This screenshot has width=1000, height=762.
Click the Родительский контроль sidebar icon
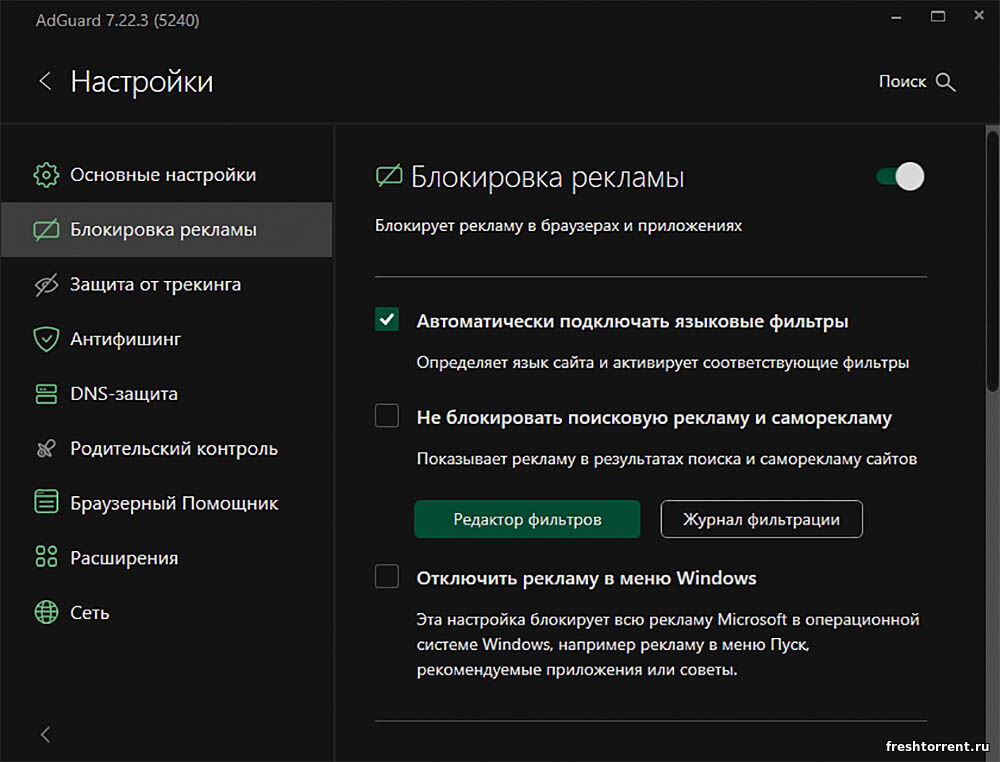point(46,449)
